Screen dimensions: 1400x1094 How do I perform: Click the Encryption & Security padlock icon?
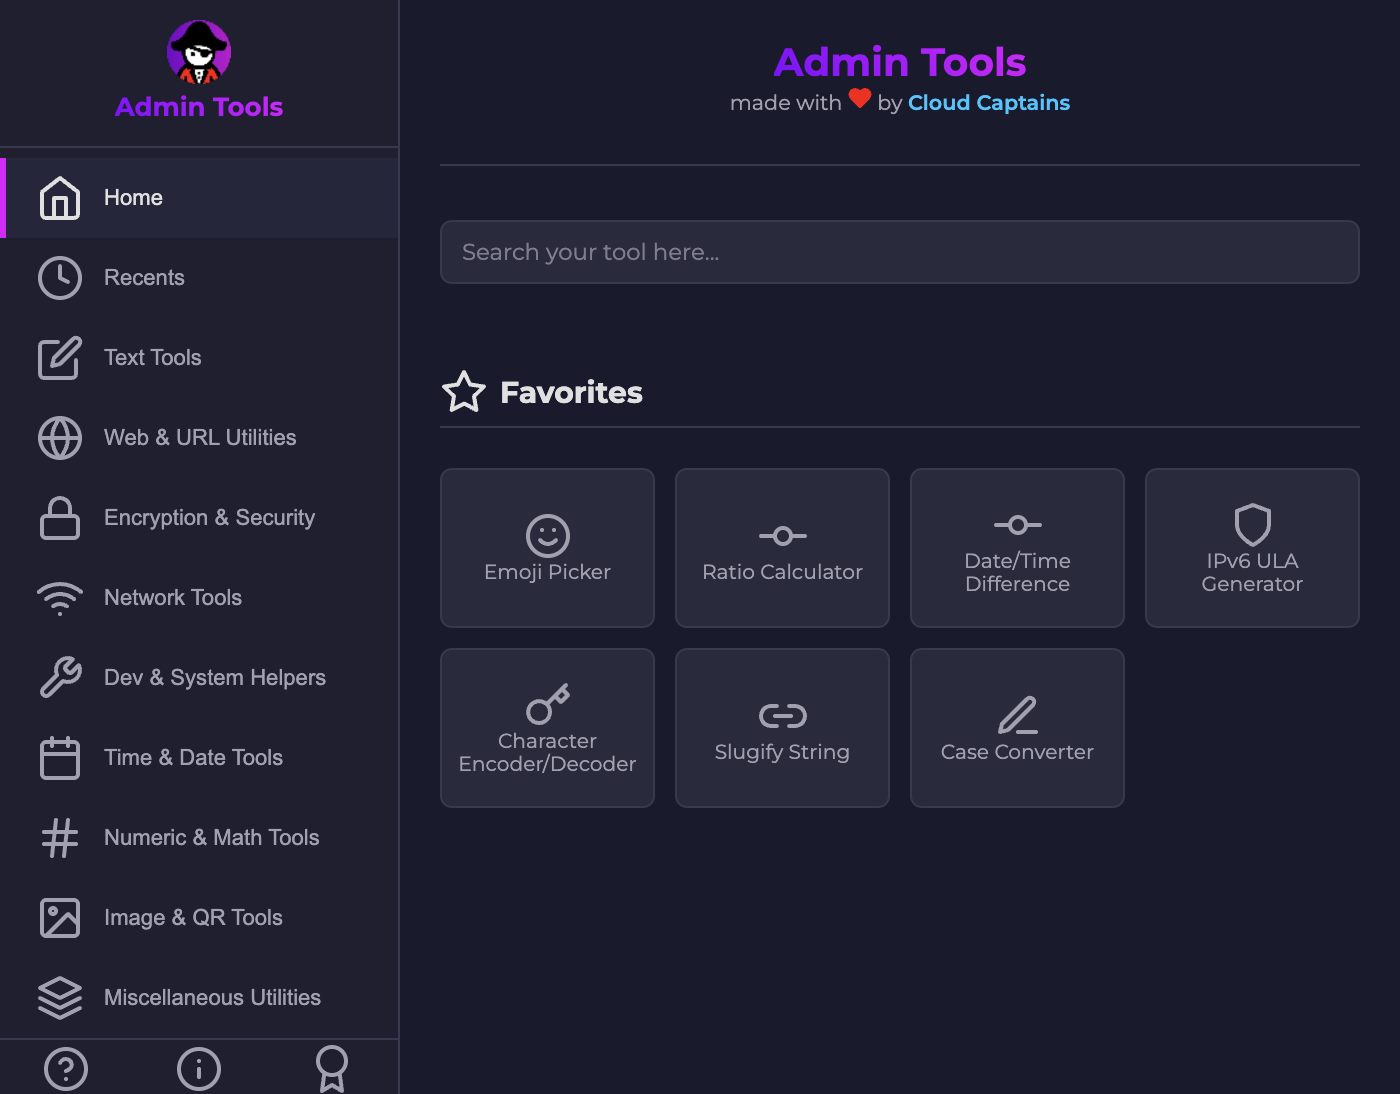tap(59, 518)
